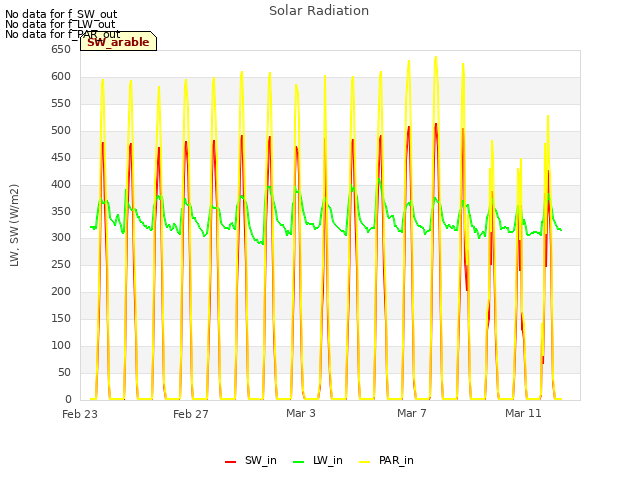Click the Mar 3 x-axis label

301,413
